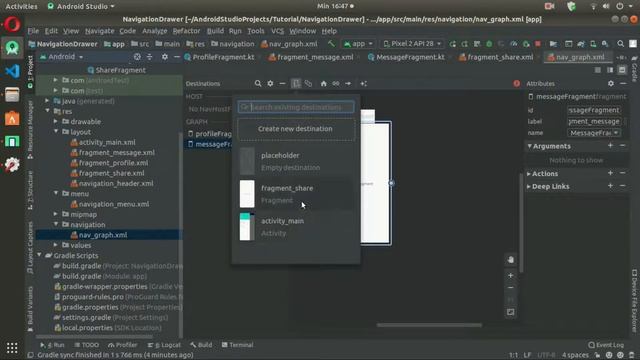Click Search Everywhere magnifier icon

tap(620, 44)
